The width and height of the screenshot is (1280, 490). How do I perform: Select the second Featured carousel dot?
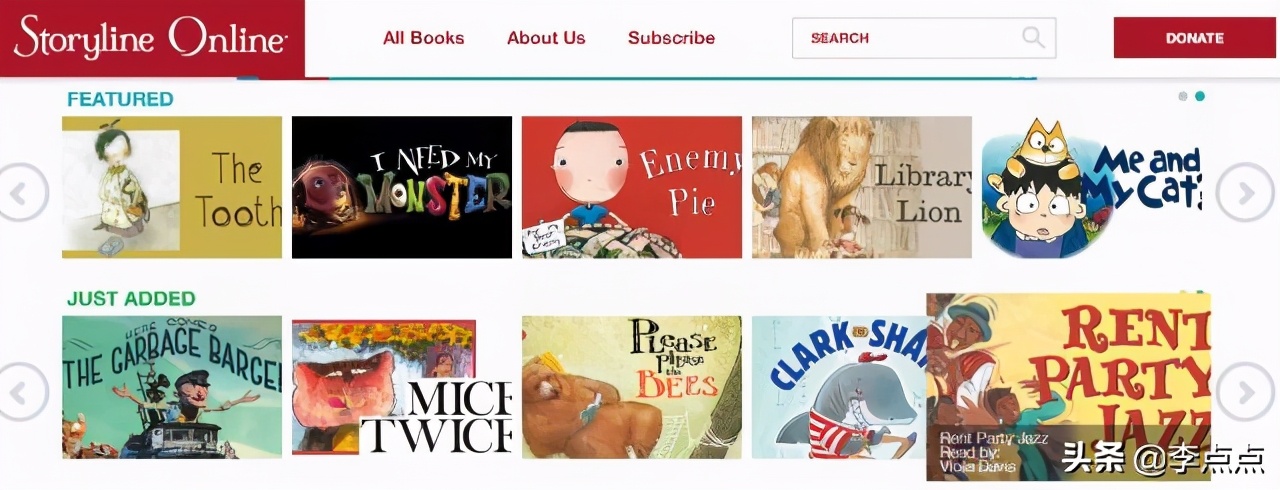(1200, 96)
